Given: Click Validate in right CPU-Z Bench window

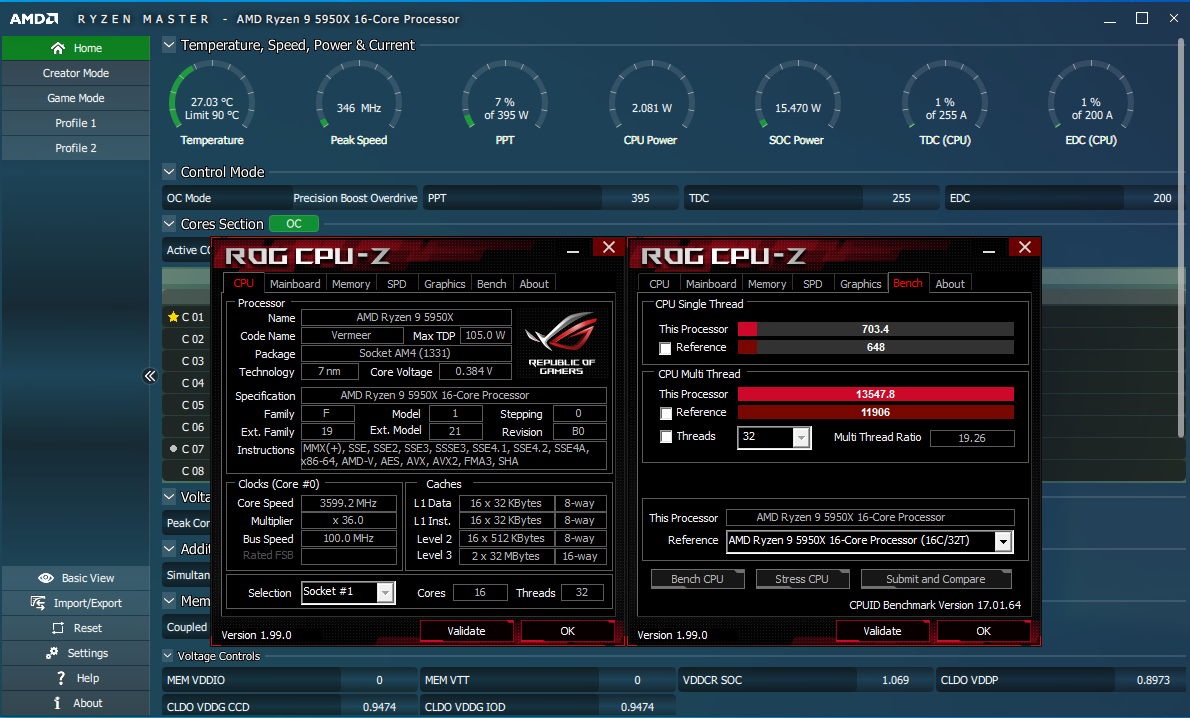Looking at the screenshot, I should (882, 631).
